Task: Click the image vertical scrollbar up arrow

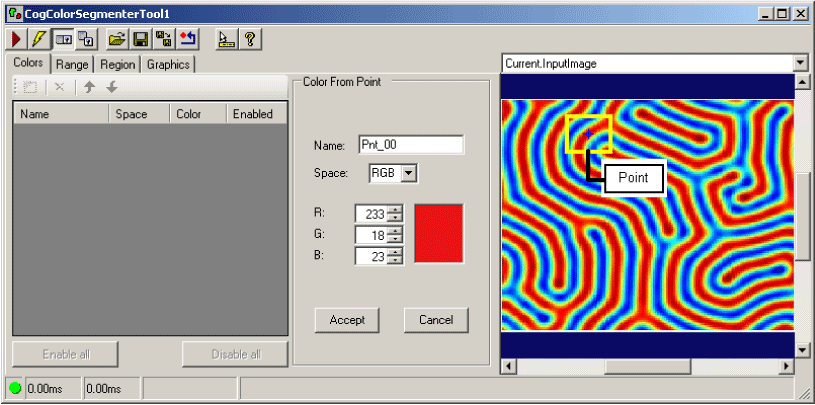Action: [x=803, y=82]
